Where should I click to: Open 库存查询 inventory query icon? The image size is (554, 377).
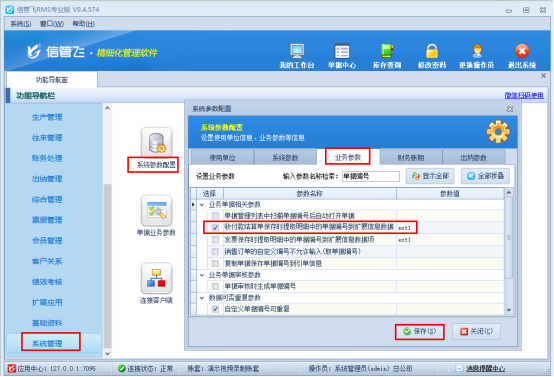pos(387,51)
